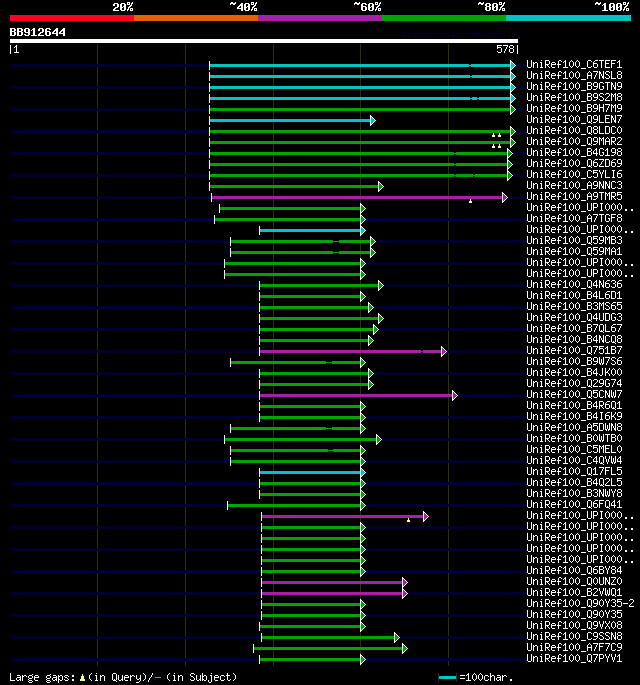Select the UniRef100_B3NWY8 label

click(574, 494)
